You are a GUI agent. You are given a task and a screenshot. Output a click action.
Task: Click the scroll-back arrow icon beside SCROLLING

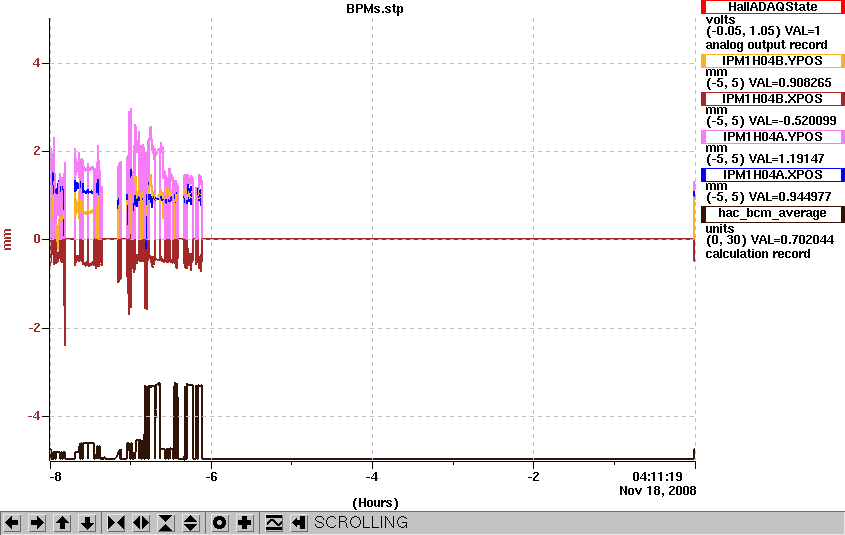(299, 523)
